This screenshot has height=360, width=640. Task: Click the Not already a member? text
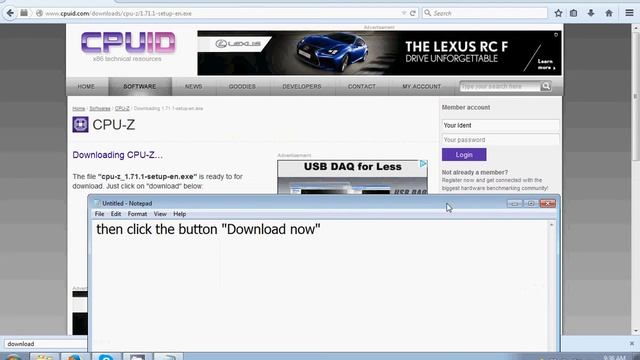(475, 172)
